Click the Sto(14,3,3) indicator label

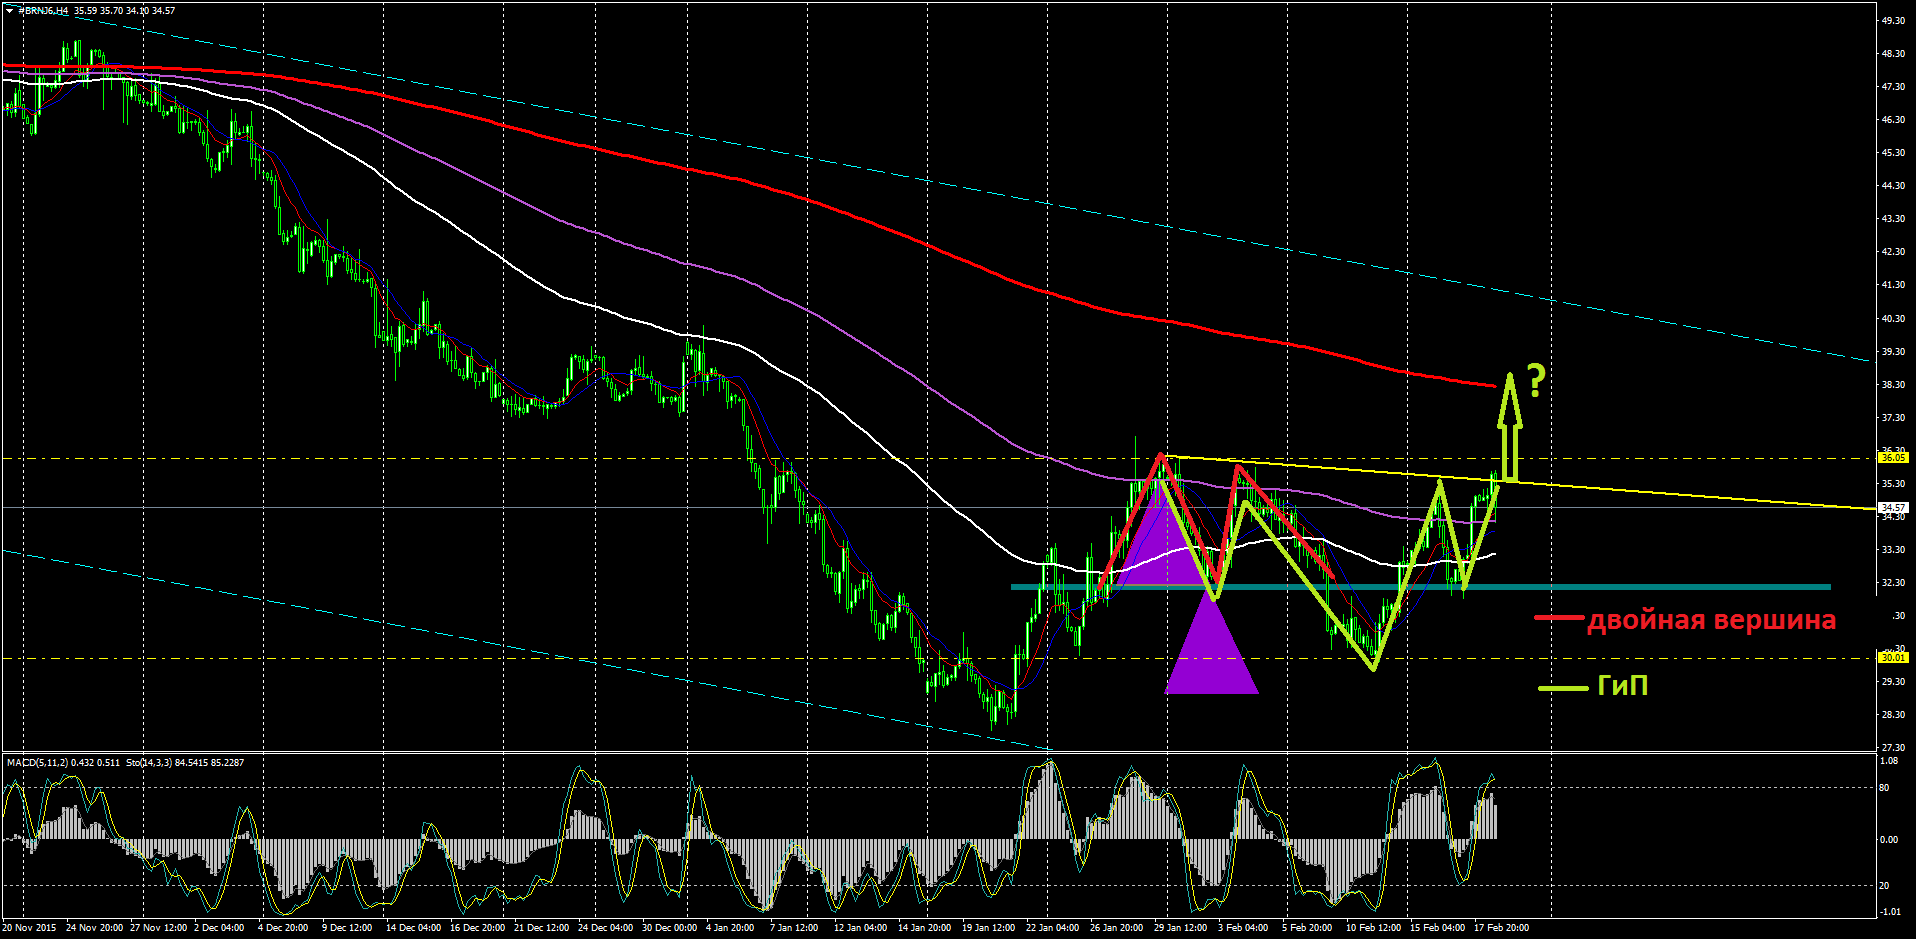pyautogui.click(x=149, y=763)
